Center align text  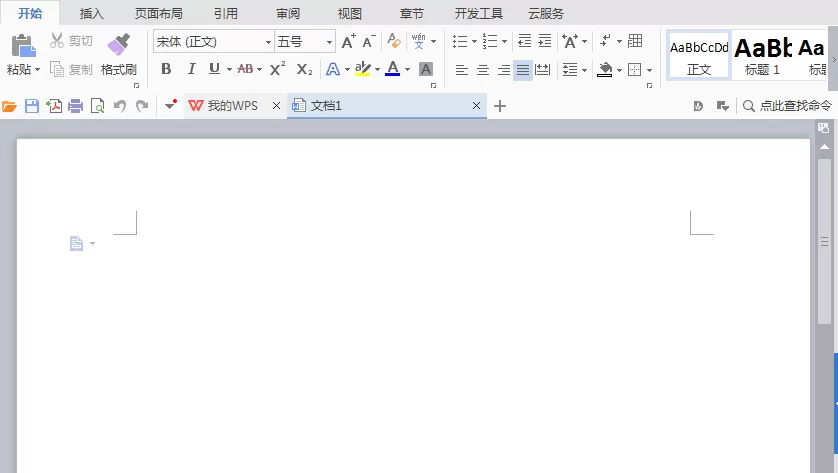483,69
